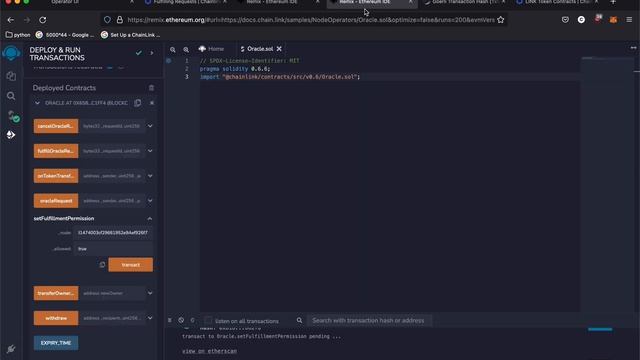Open Set Up a ChainLink bookmark
The width and height of the screenshot is (640, 360).
tap(131, 35)
